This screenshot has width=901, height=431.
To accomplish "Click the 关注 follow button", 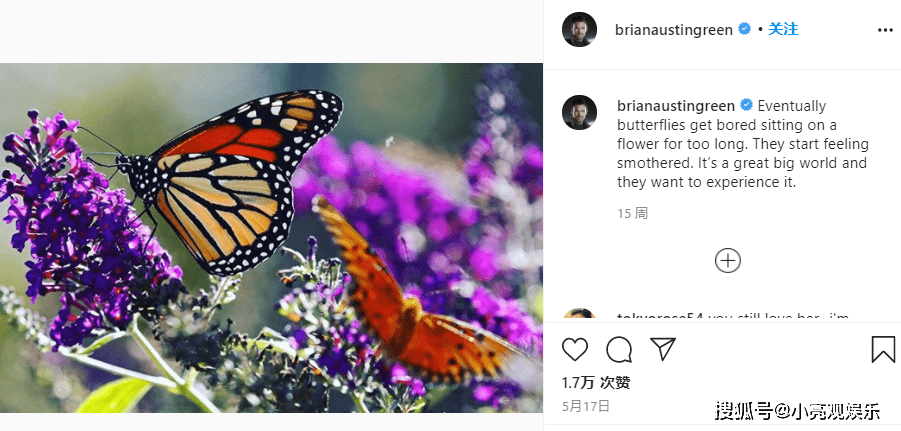I will click(783, 29).
